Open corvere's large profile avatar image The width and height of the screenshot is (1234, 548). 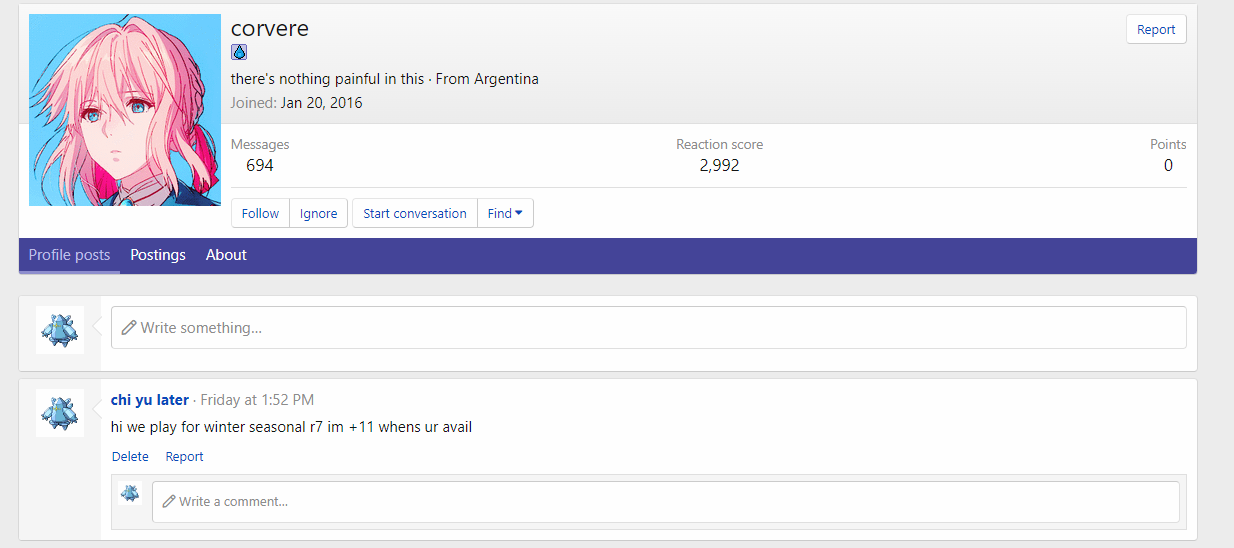tap(125, 110)
